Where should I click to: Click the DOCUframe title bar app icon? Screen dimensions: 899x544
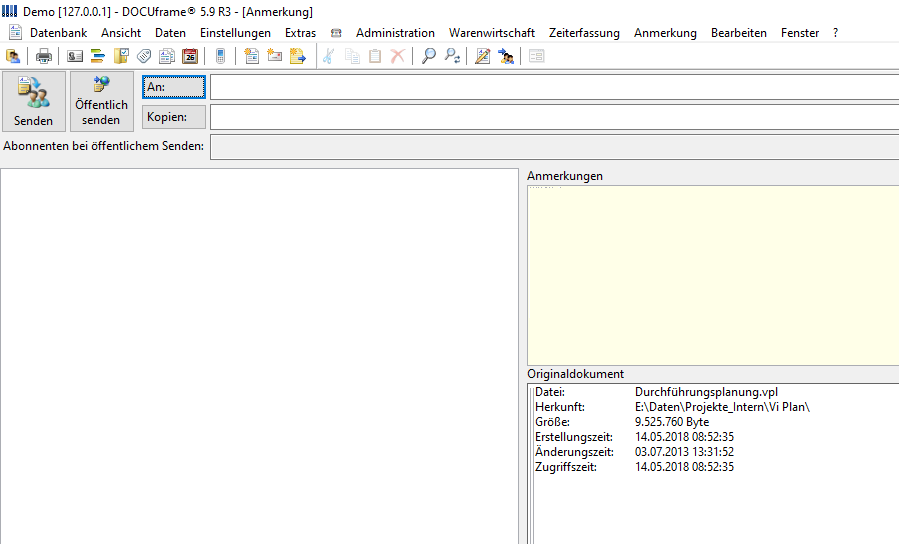(x=10, y=11)
